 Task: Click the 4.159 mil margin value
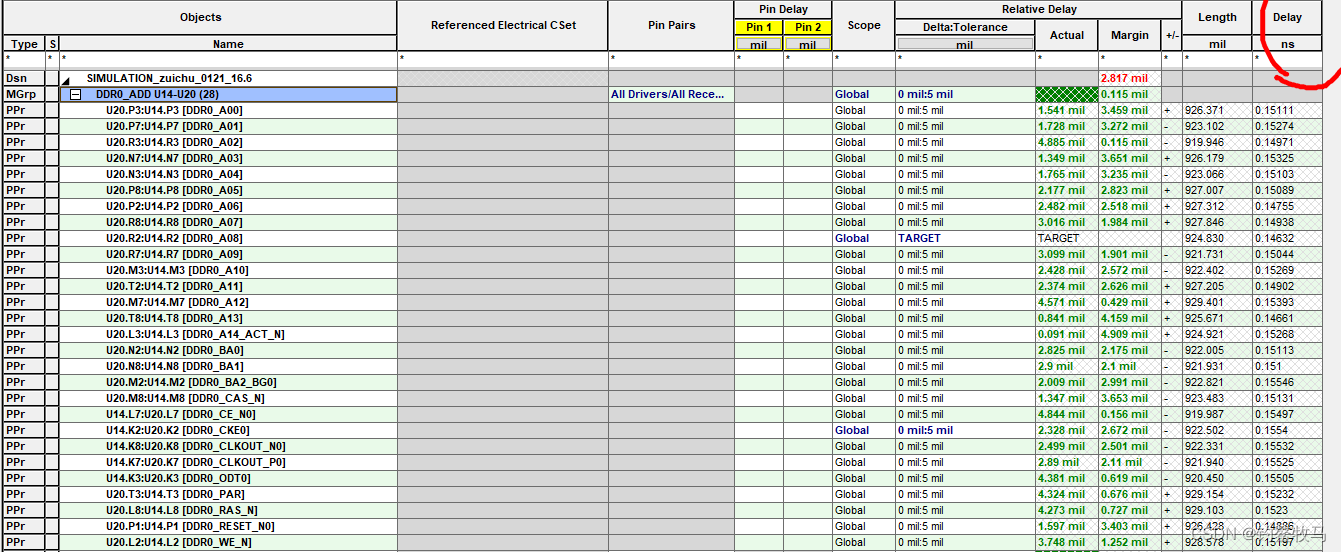pyautogui.click(x=1124, y=318)
